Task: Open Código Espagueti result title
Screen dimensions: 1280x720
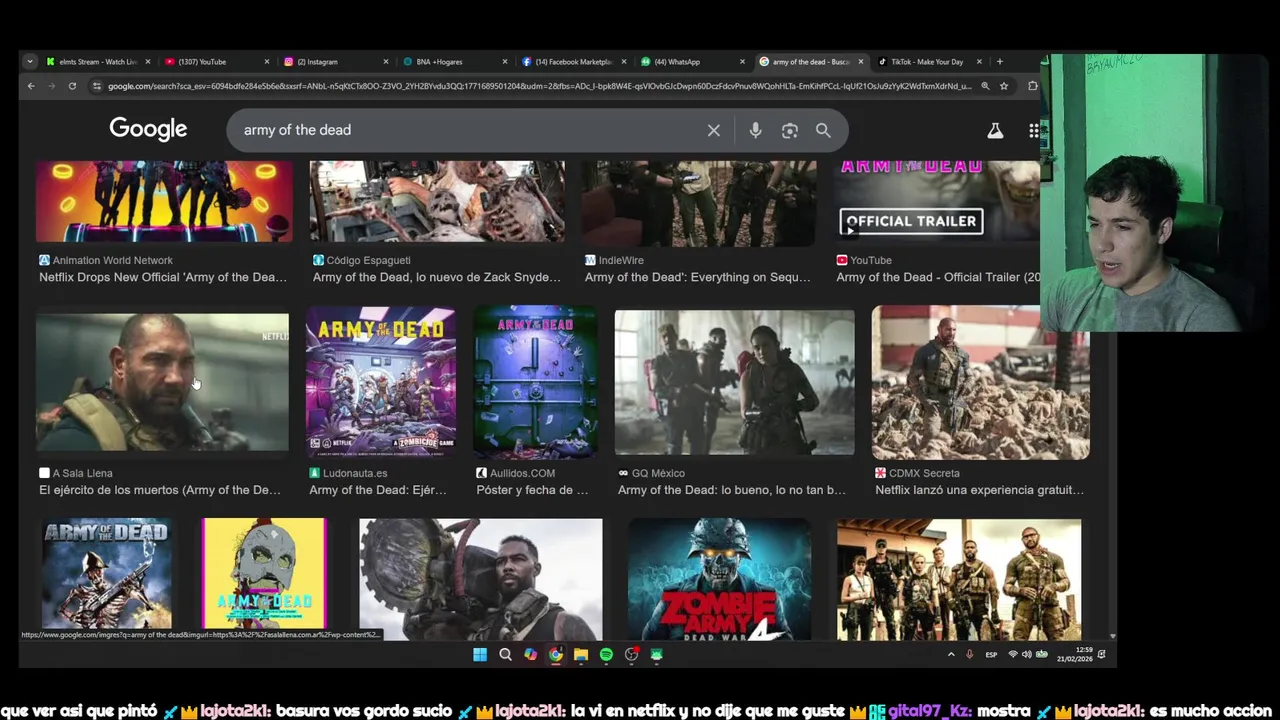Action: pyautogui.click(x=437, y=277)
